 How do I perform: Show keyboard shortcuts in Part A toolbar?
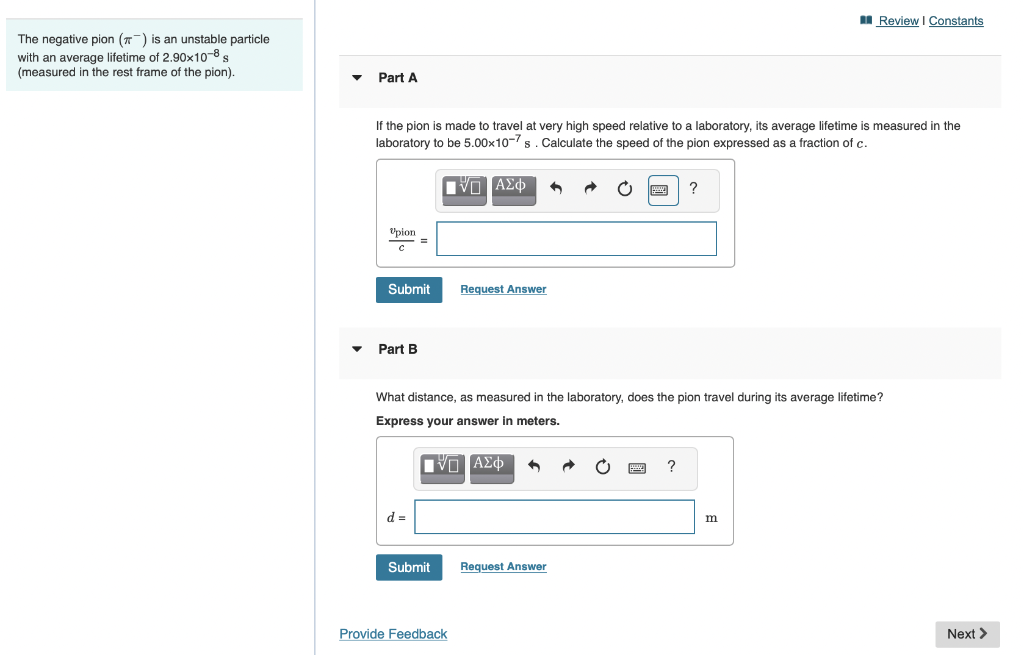click(661, 189)
